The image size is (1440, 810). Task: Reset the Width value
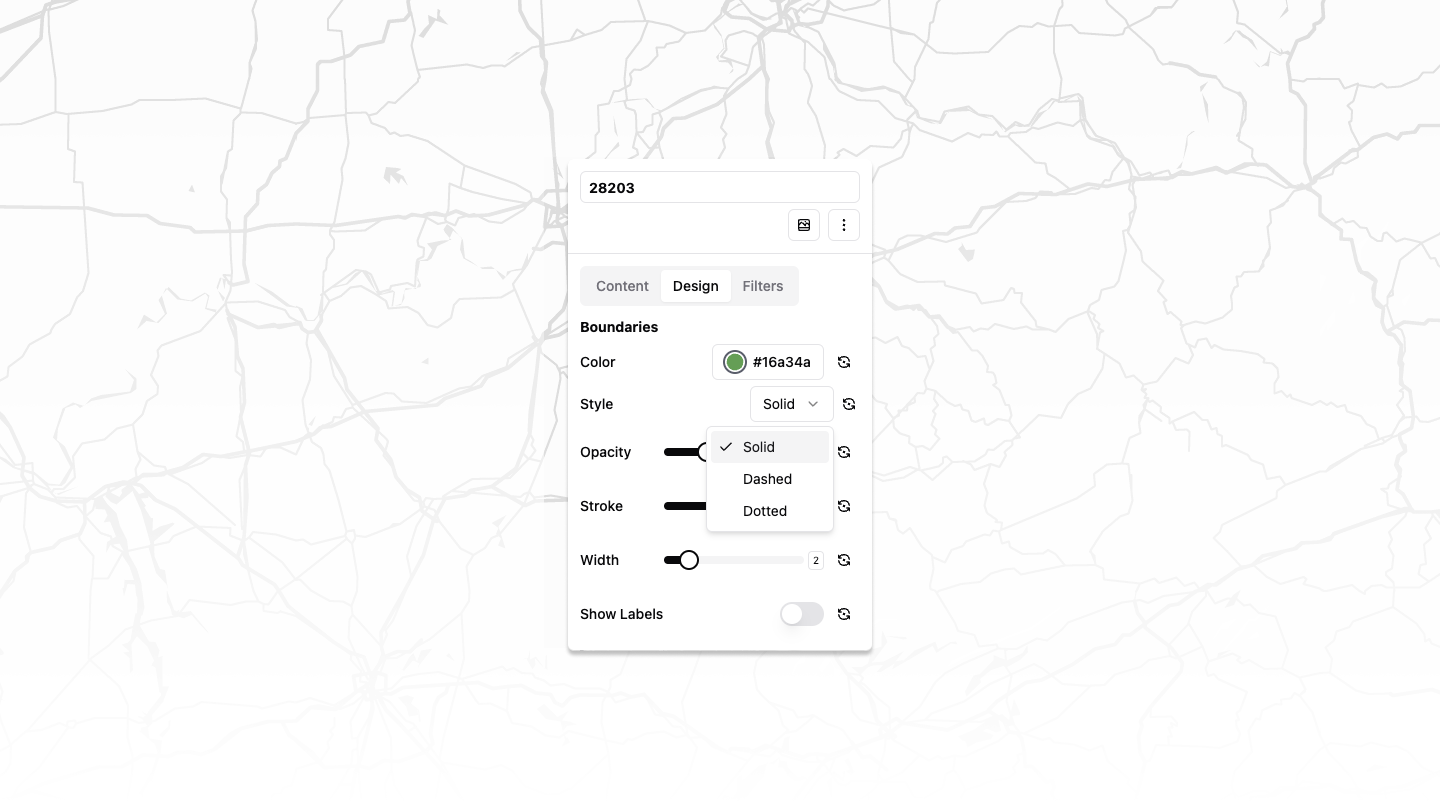(844, 560)
